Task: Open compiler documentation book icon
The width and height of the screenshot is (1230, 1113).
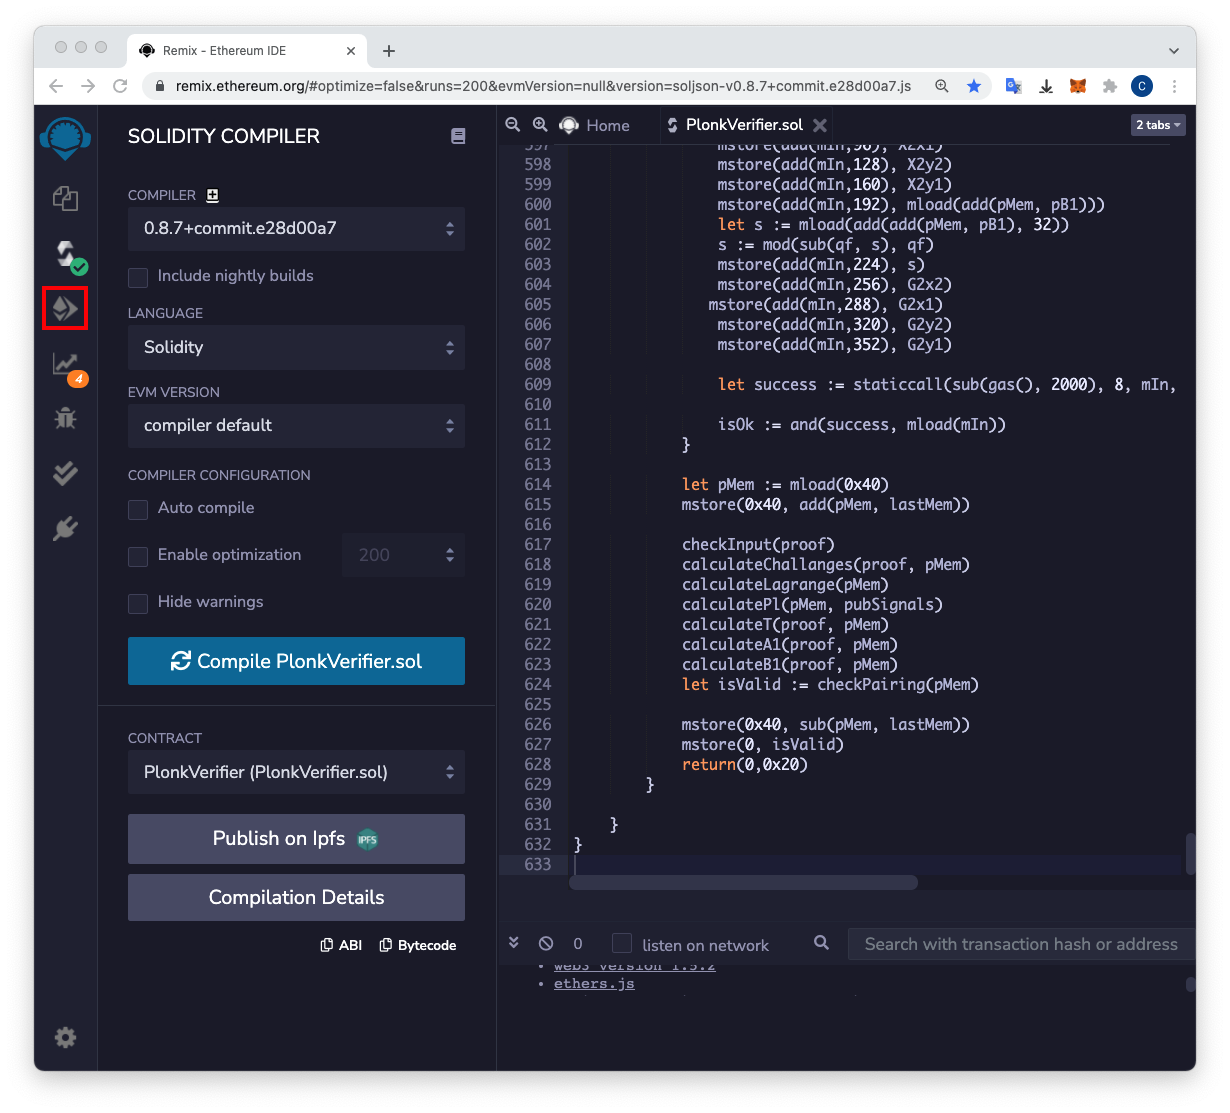Action: pos(458,136)
